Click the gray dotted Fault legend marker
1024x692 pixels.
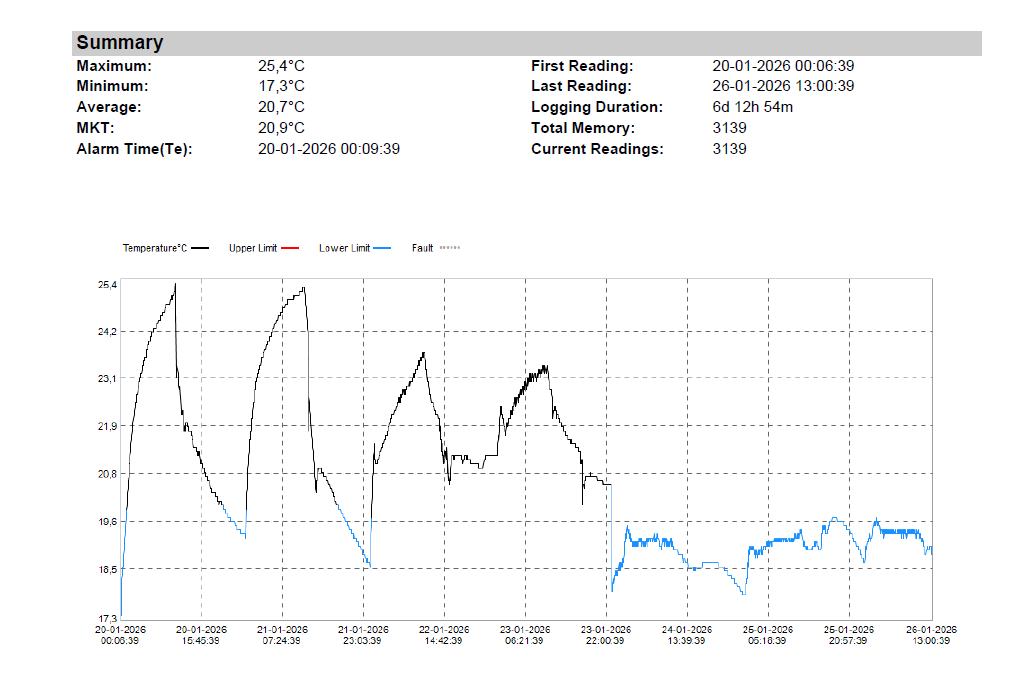click(450, 248)
